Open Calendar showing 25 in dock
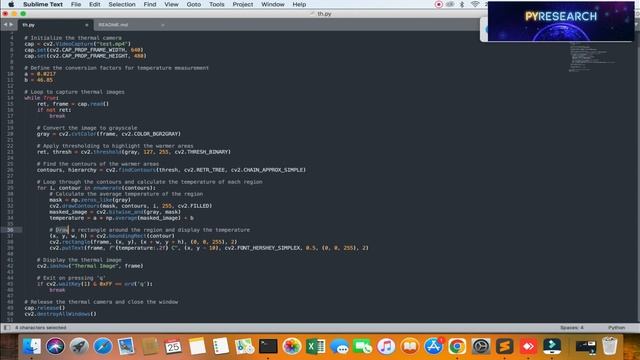Image resolution: width=640 pixels, height=360 pixels. [x=173, y=347]
